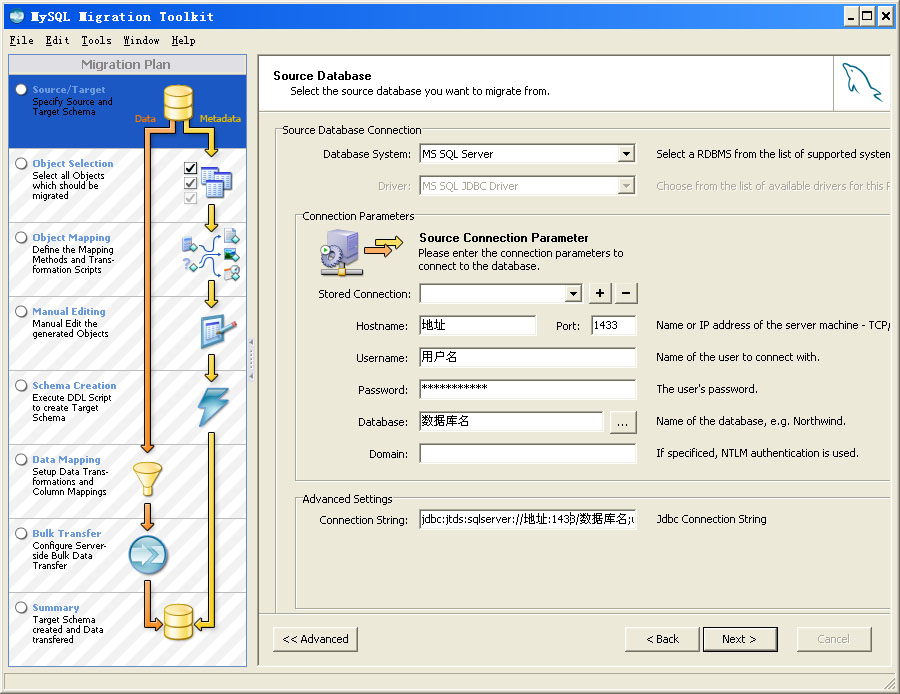Click the Next button
The height and width of the screenshot is (694, 900).
tap(740, 639)
